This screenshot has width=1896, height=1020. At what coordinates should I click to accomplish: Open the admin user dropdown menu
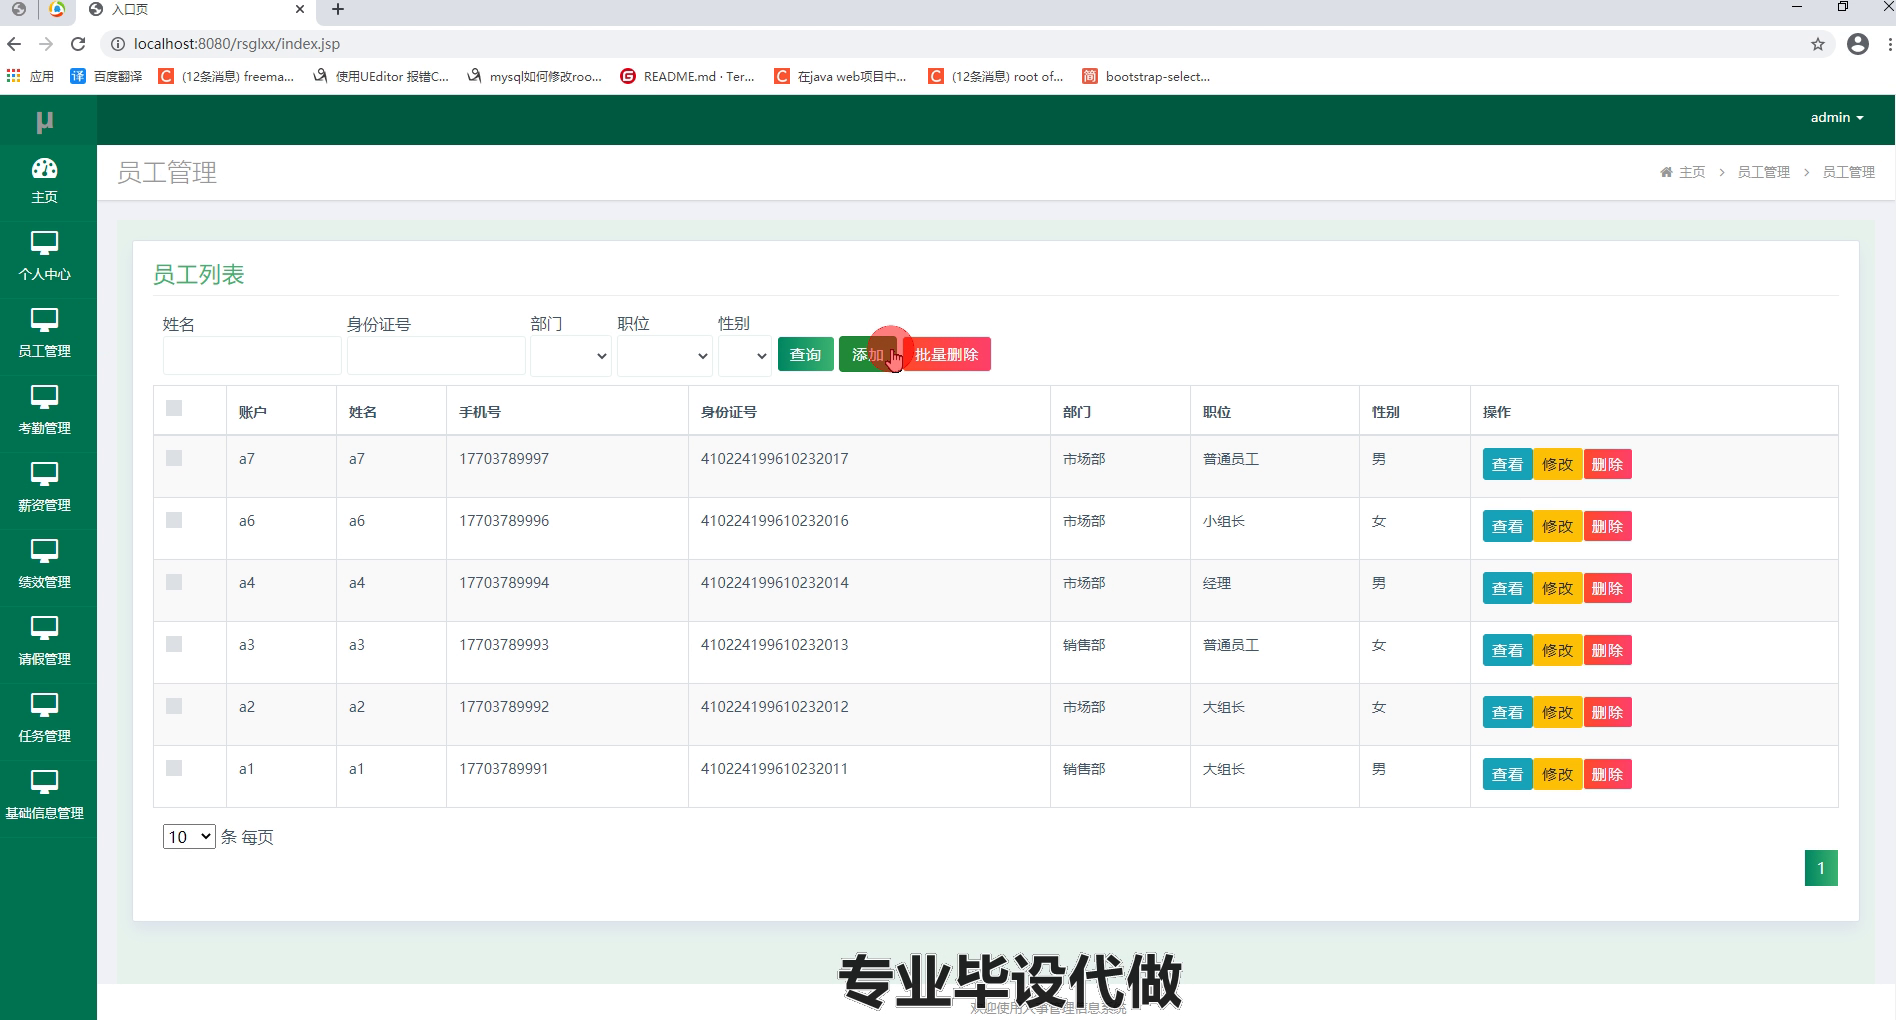pos(1837,117)
